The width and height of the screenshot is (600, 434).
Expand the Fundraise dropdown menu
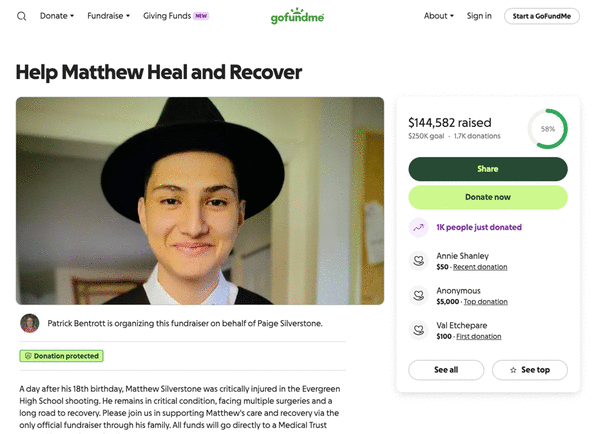click(x=109, y=16)
